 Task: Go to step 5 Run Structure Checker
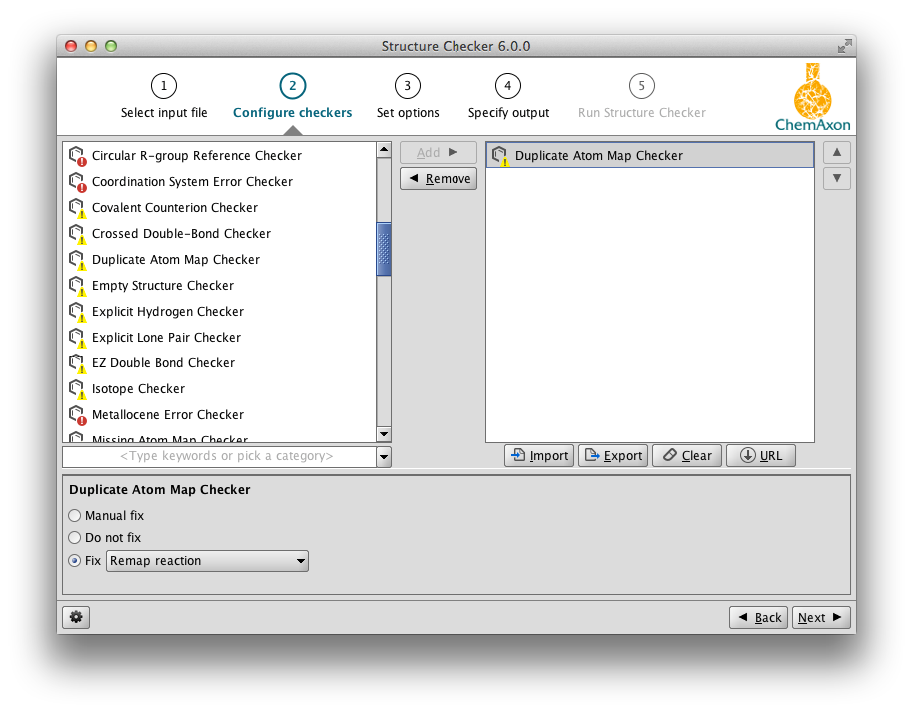(x=642, y=97)
